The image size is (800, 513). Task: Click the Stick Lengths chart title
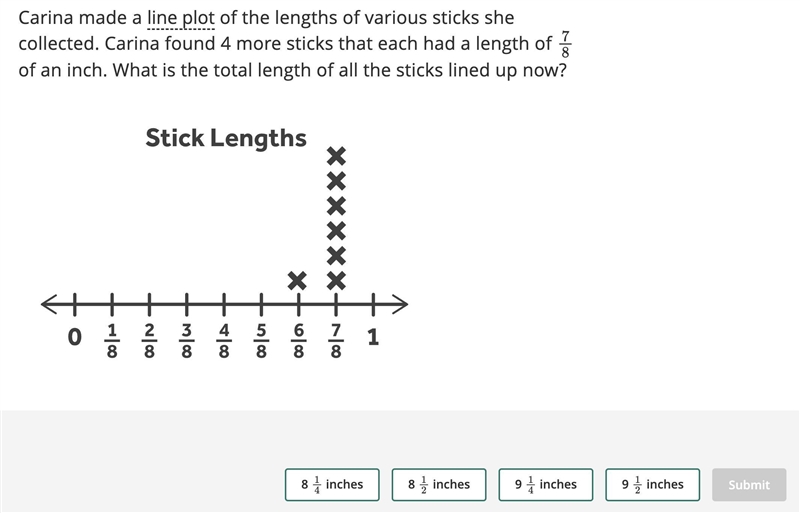226,138
